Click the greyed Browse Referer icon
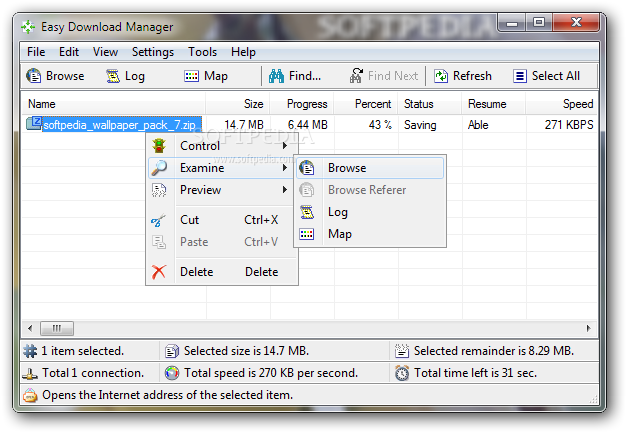Screen dimensions: 627x433 (x=307, y=190)
